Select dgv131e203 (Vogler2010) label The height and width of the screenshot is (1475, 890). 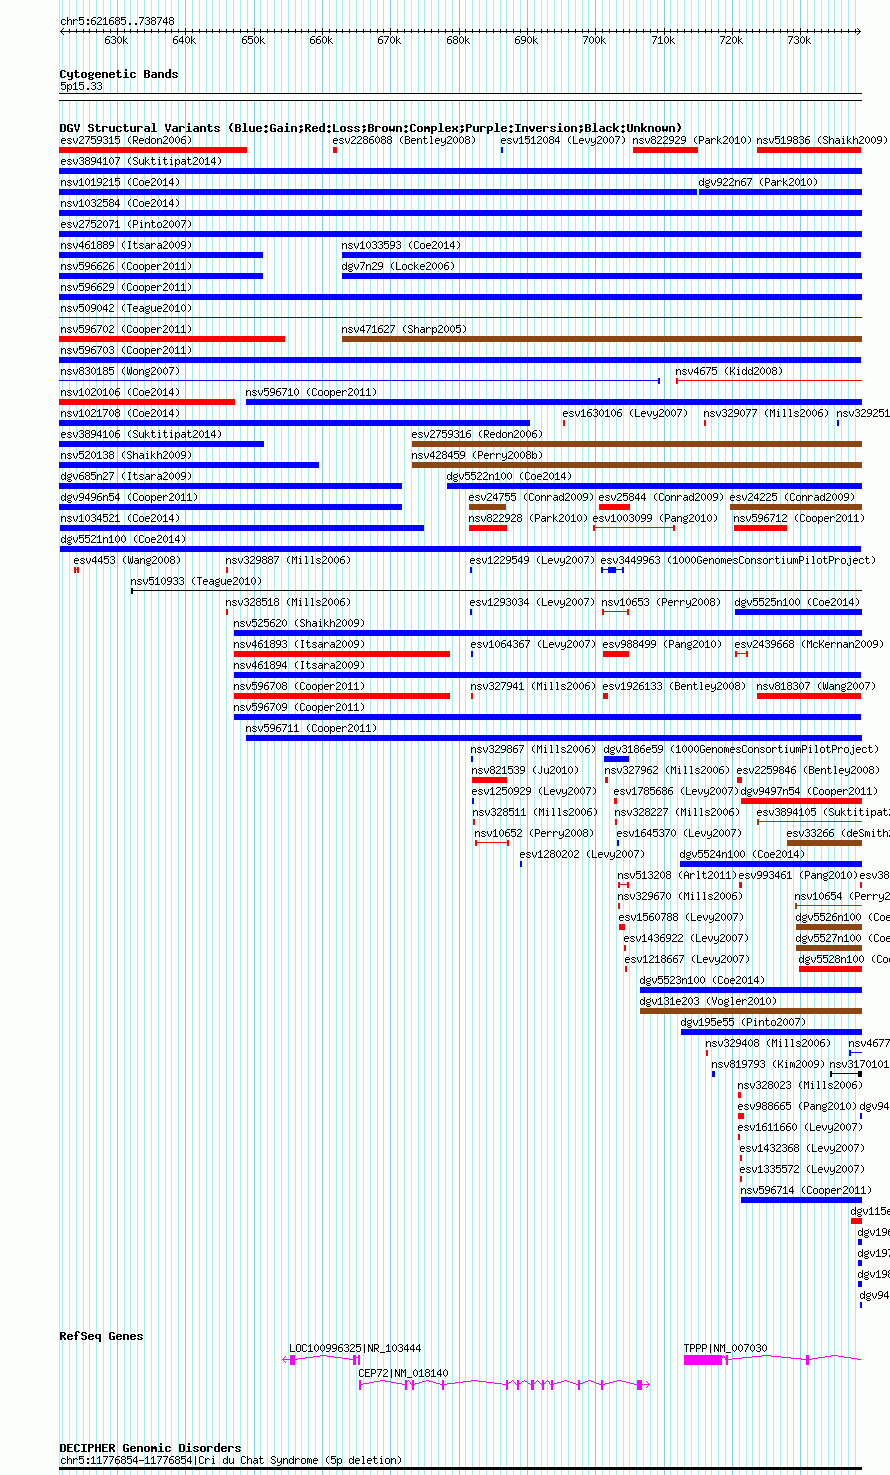point(708,1002)
